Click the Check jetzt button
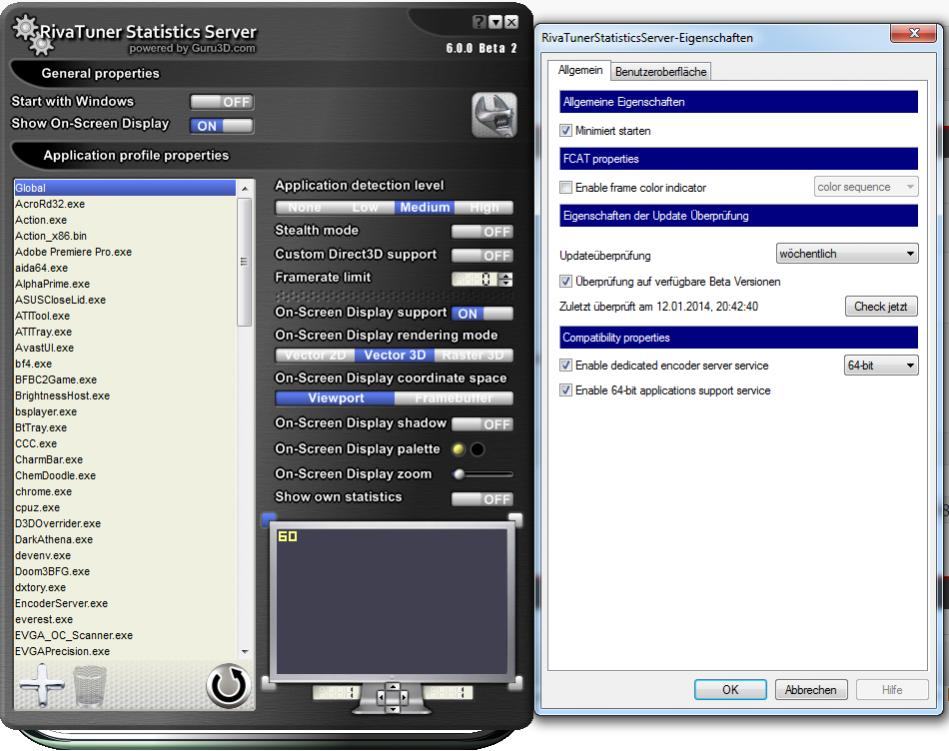This screenshot has height=751, width=949. click(881, 306)
